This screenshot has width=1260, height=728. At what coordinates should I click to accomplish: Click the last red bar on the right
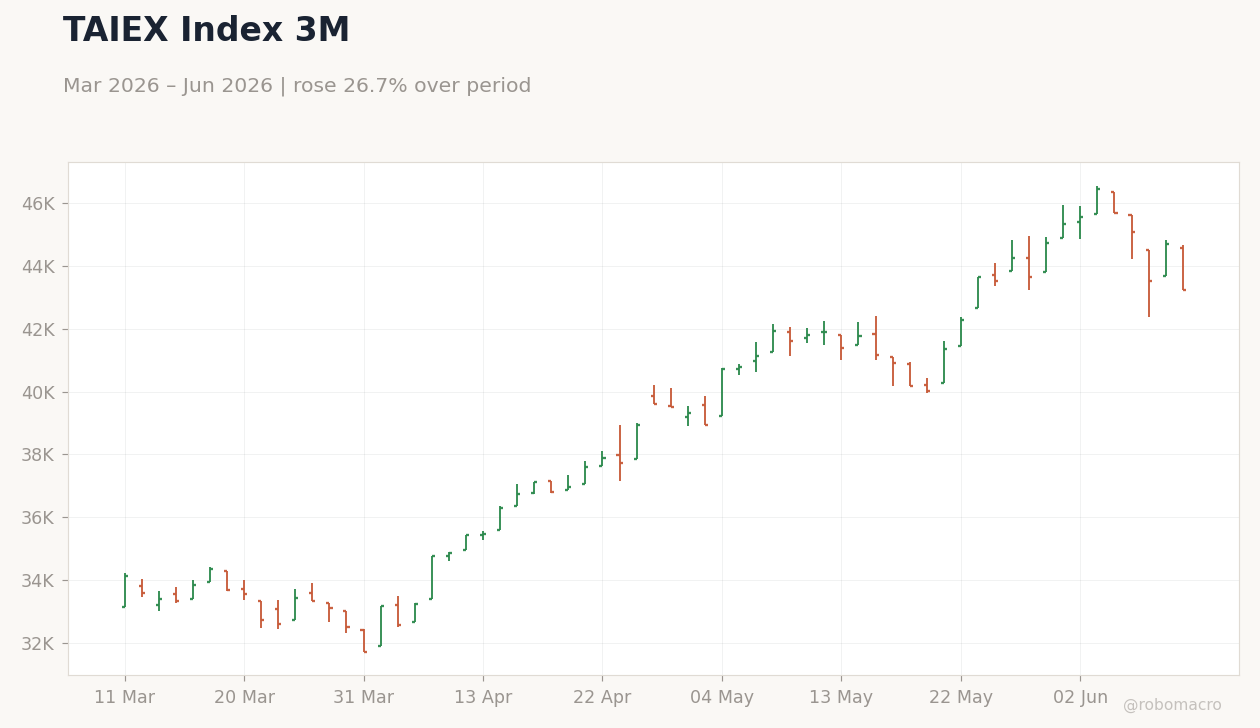[1182, 268]
